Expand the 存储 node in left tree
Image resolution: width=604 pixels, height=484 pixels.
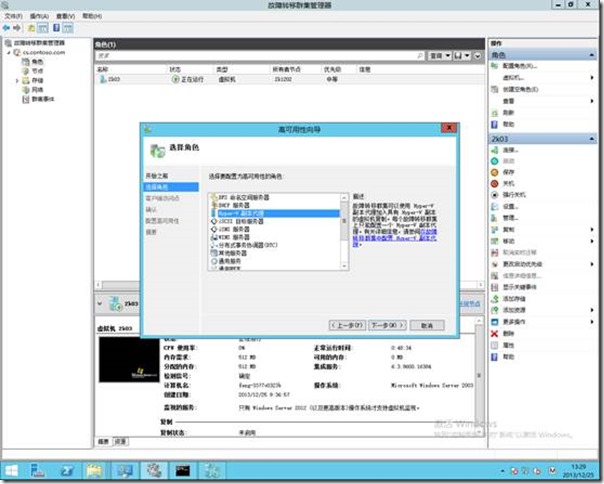17,81
